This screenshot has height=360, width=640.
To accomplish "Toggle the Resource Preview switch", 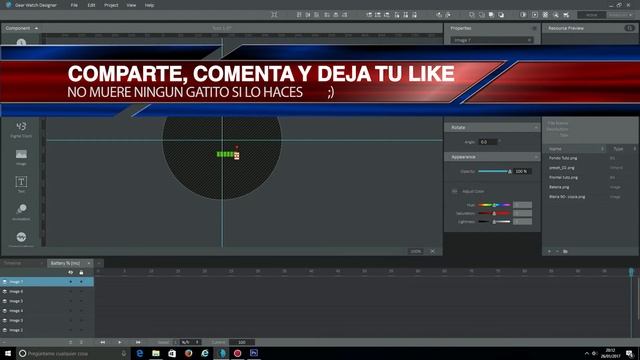I will tap(629, 28).
